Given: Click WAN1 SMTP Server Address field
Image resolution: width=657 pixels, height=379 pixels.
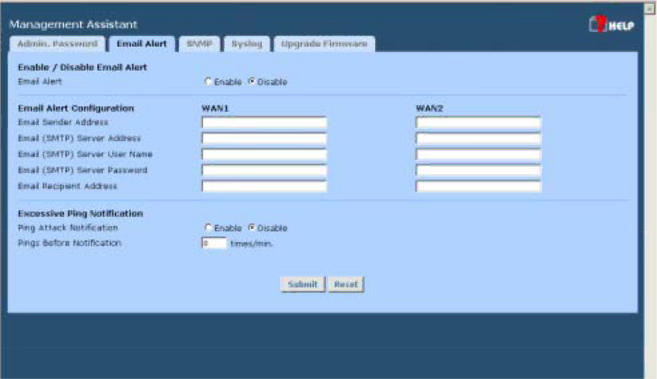Looking at the screenshot, I should (x=264, y=138).
